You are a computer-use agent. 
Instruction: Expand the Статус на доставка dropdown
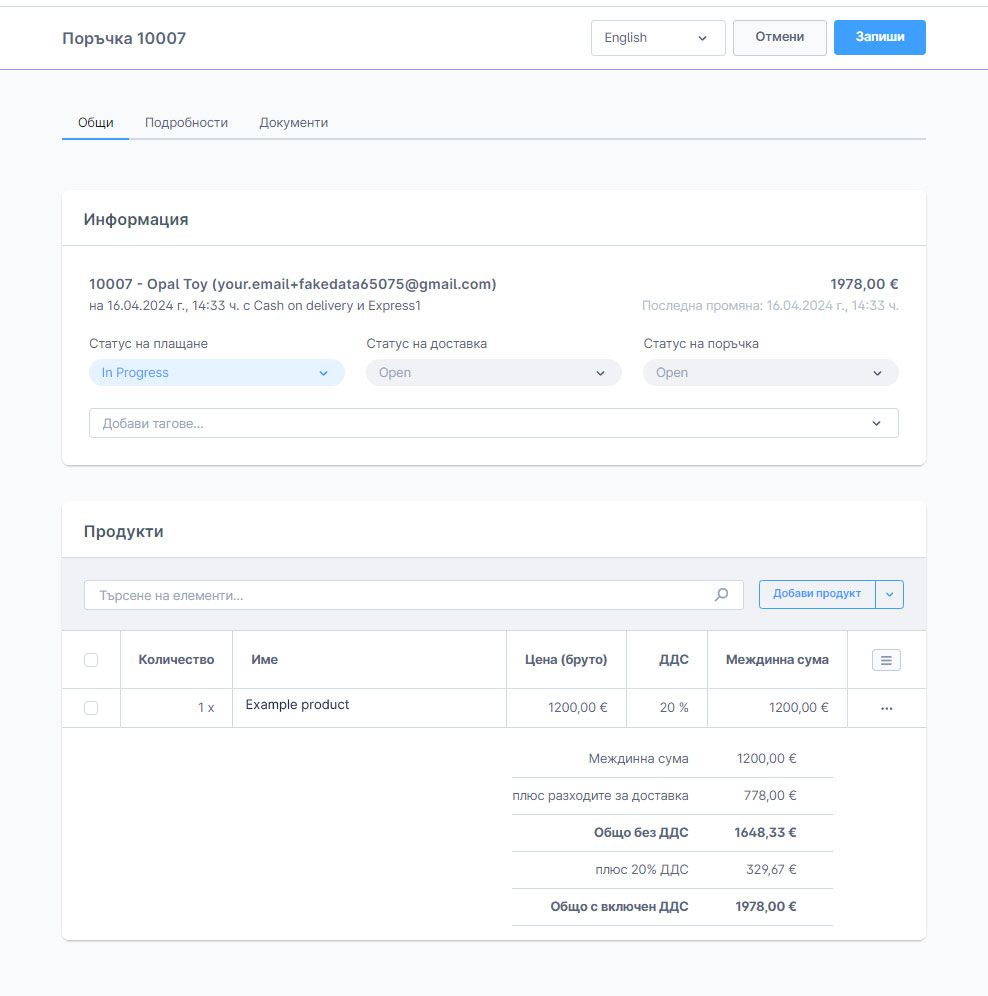pyautogui.click(x=493, y=373)
